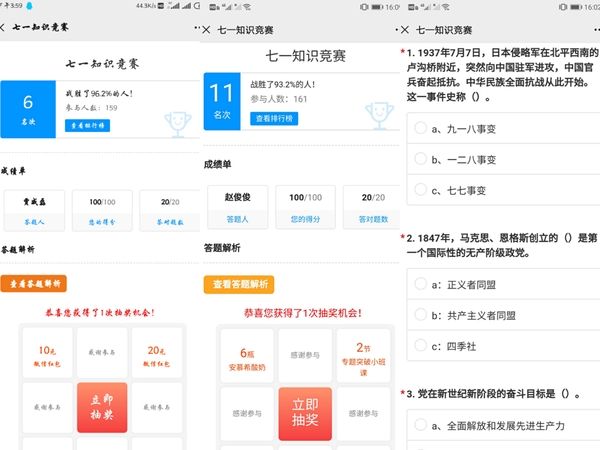Click the blue rank 6 名次 badge

(28, 109)
